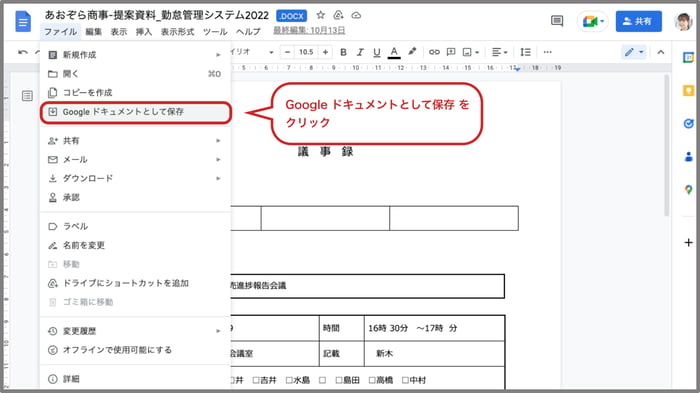Screen dimensions: 700x393
Task: Open the ヘルプ menu
Action: 248,32
